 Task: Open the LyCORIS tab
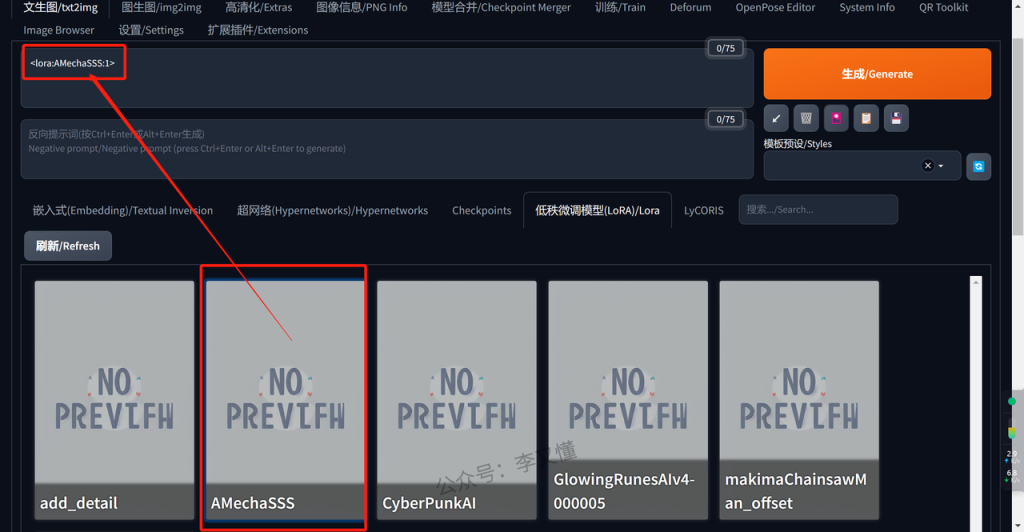point(703,211)
